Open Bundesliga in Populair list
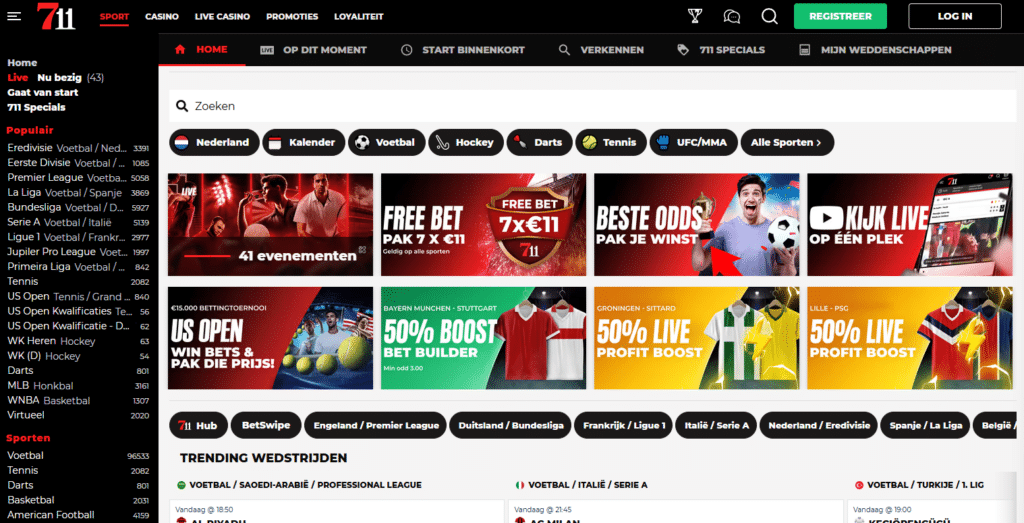This screenshot has height=523, width=1024. pos(78,208)
